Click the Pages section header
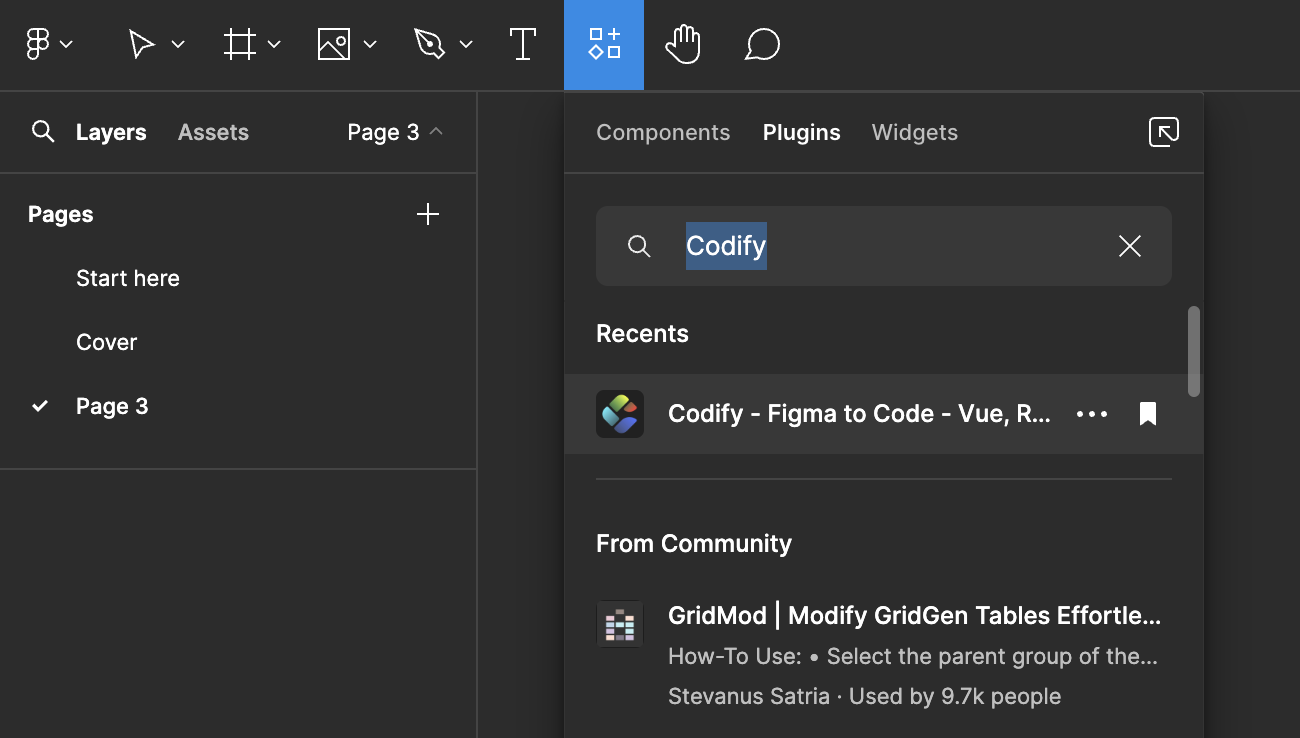This screenshot has width=1300, height=738. click(x=61, y=214)
